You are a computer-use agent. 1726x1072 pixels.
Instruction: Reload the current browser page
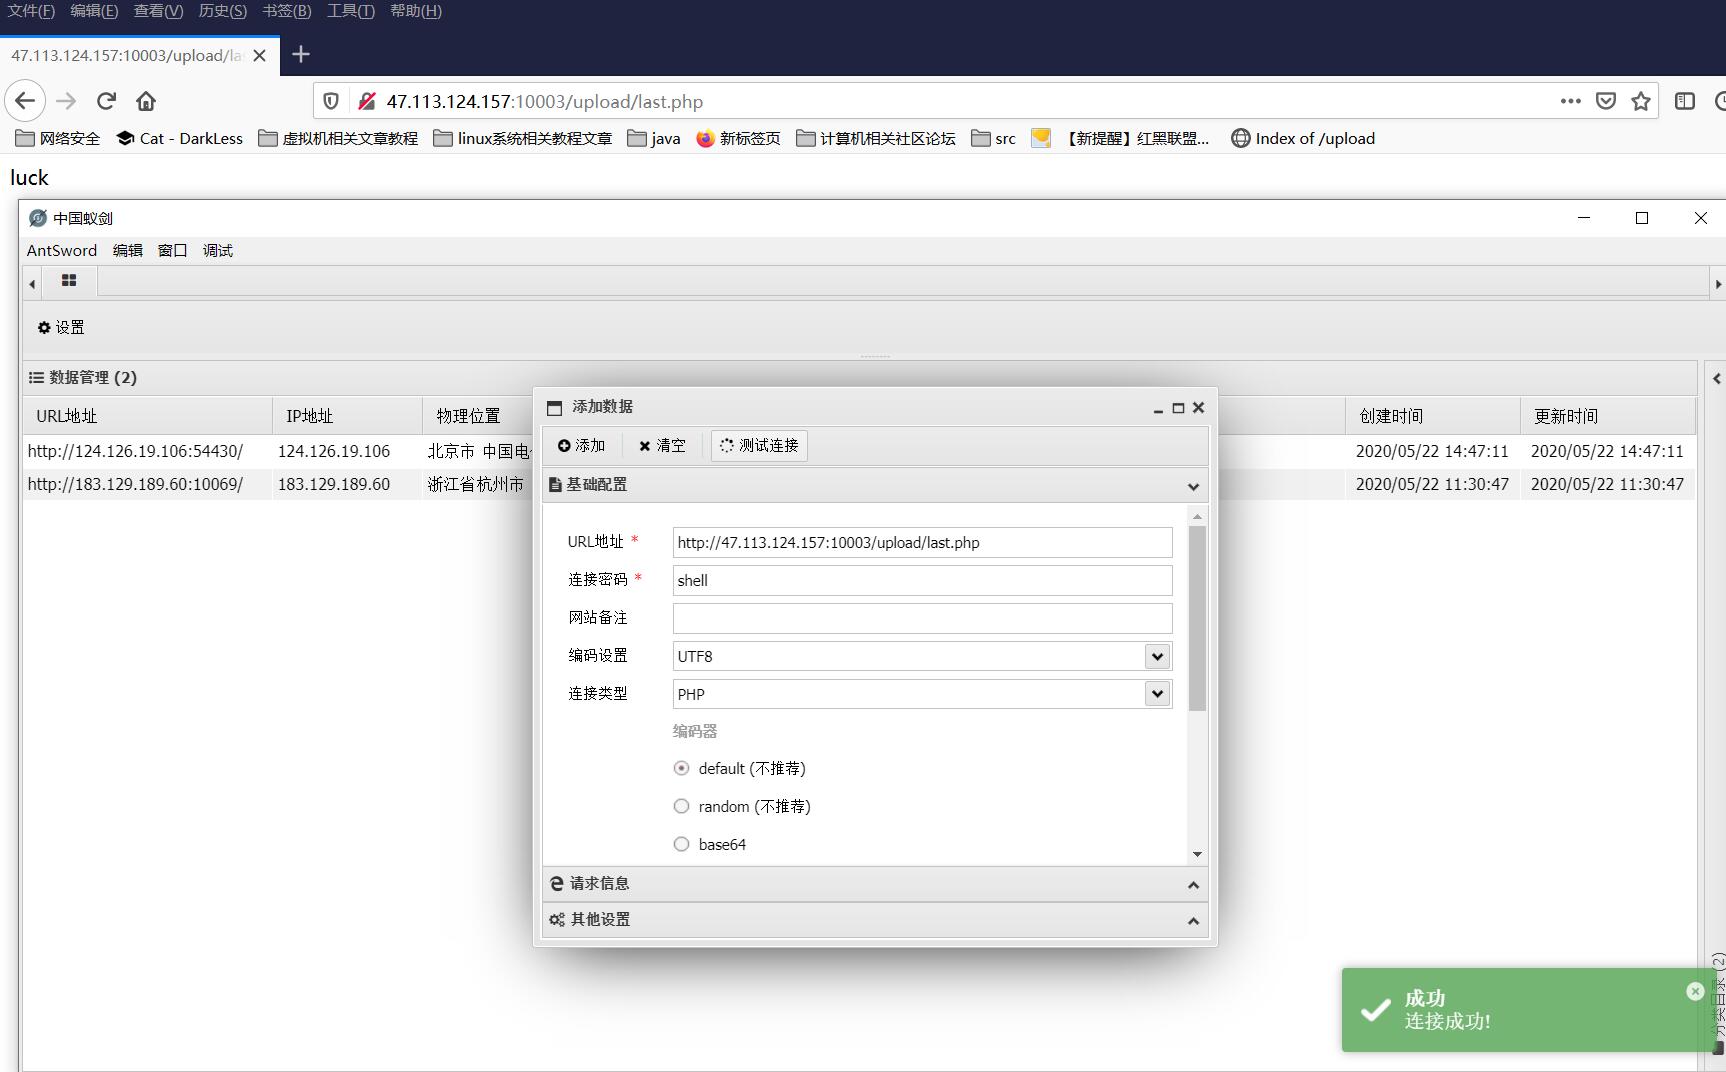[x=106, y=101]
